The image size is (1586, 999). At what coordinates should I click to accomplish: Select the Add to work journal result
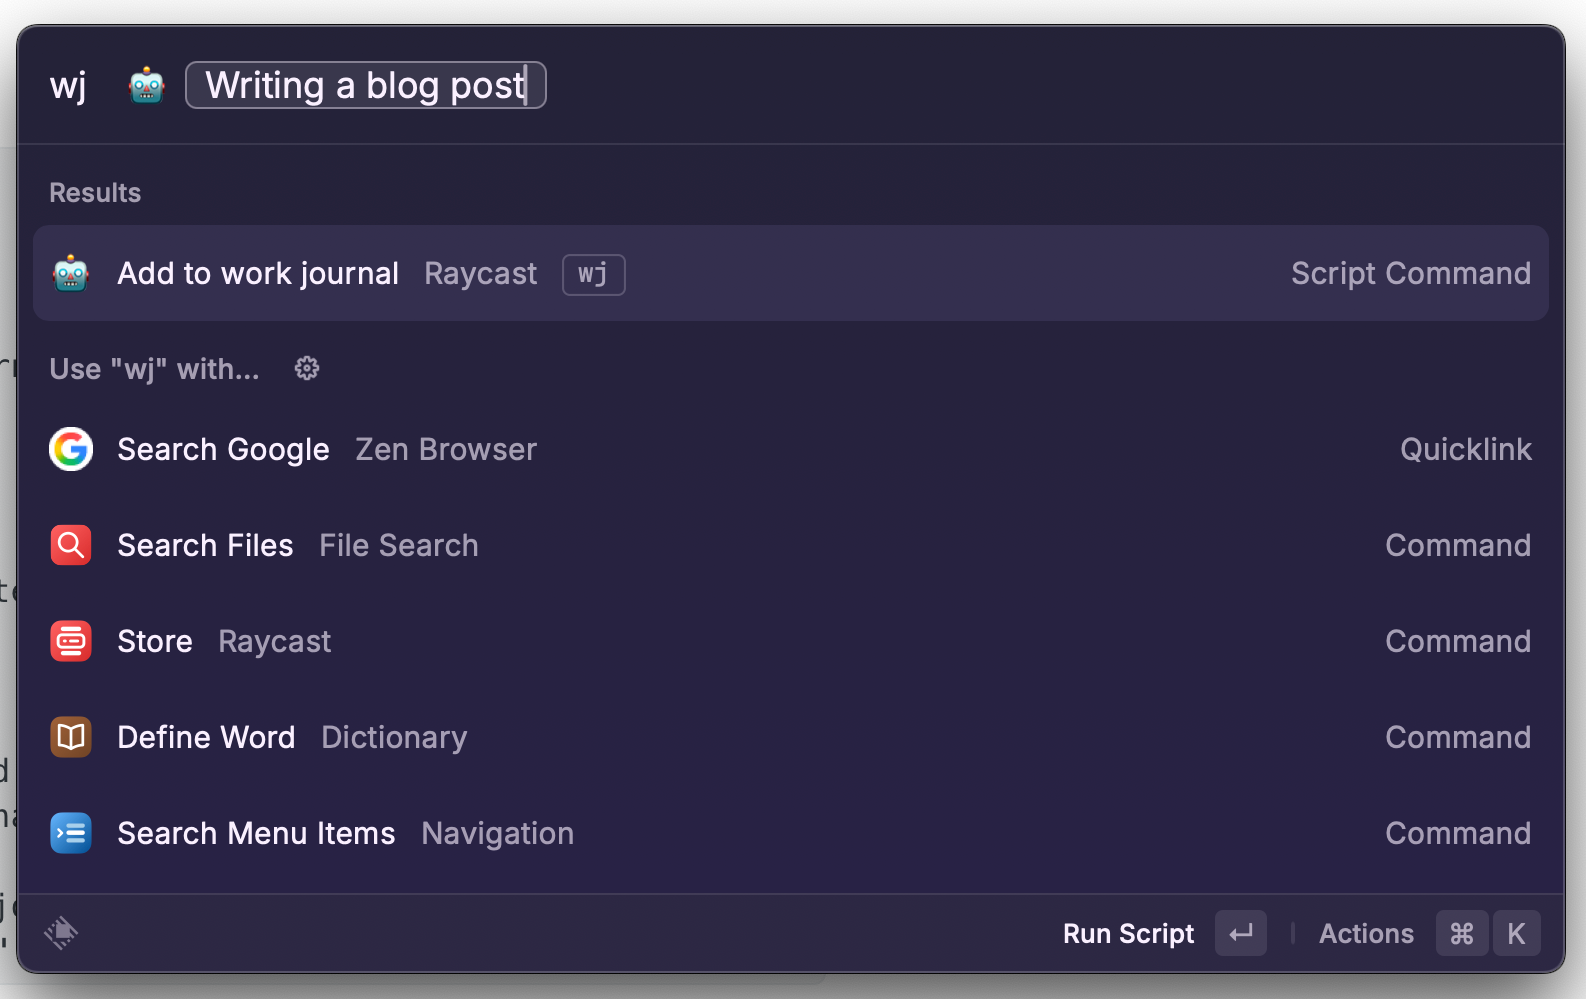click(791, 273)
